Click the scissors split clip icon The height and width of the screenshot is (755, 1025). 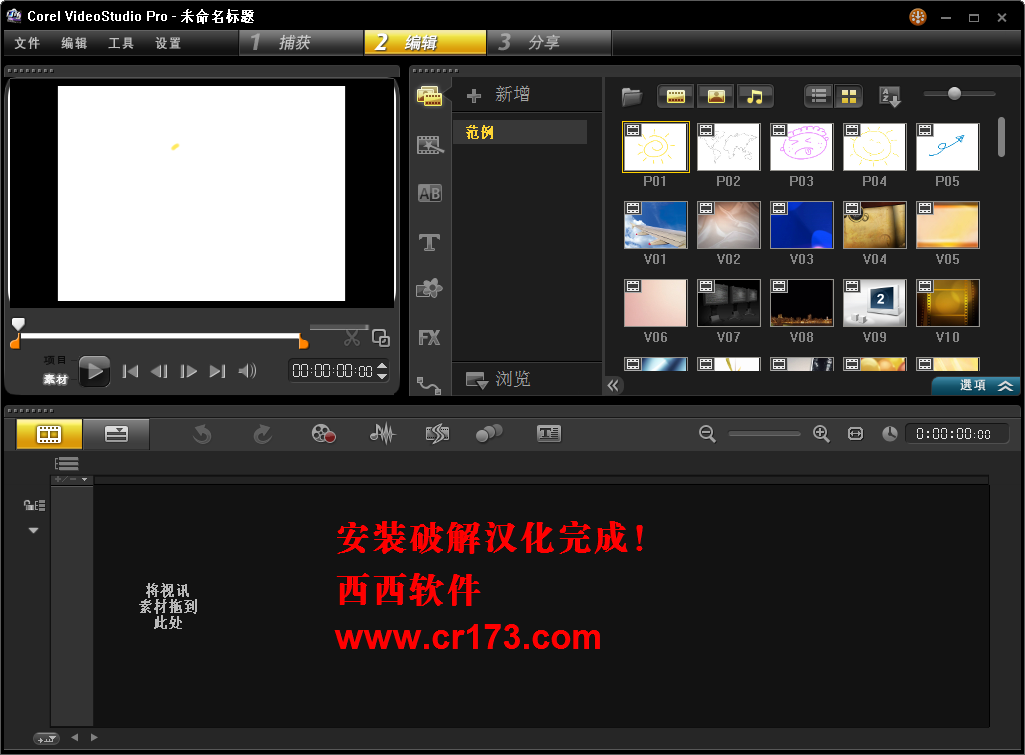pyautogui.click(x=351, y=338)
